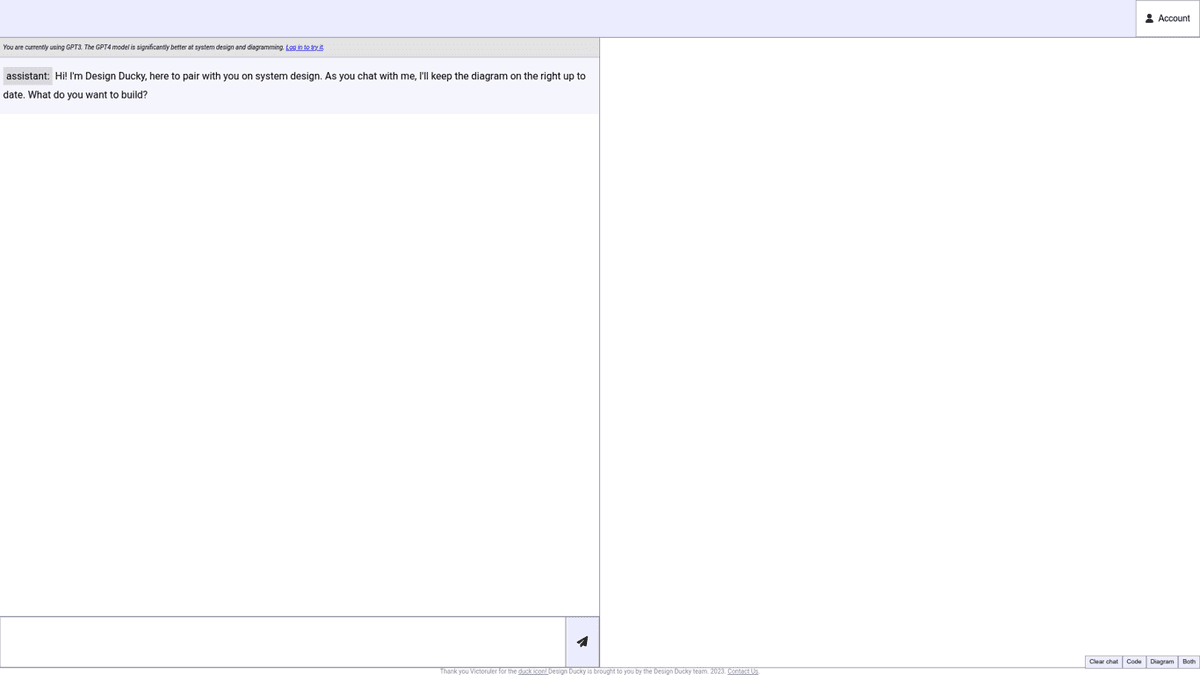
Task: Click the 'assistant:' role label
Action: (x=28, y=76)
